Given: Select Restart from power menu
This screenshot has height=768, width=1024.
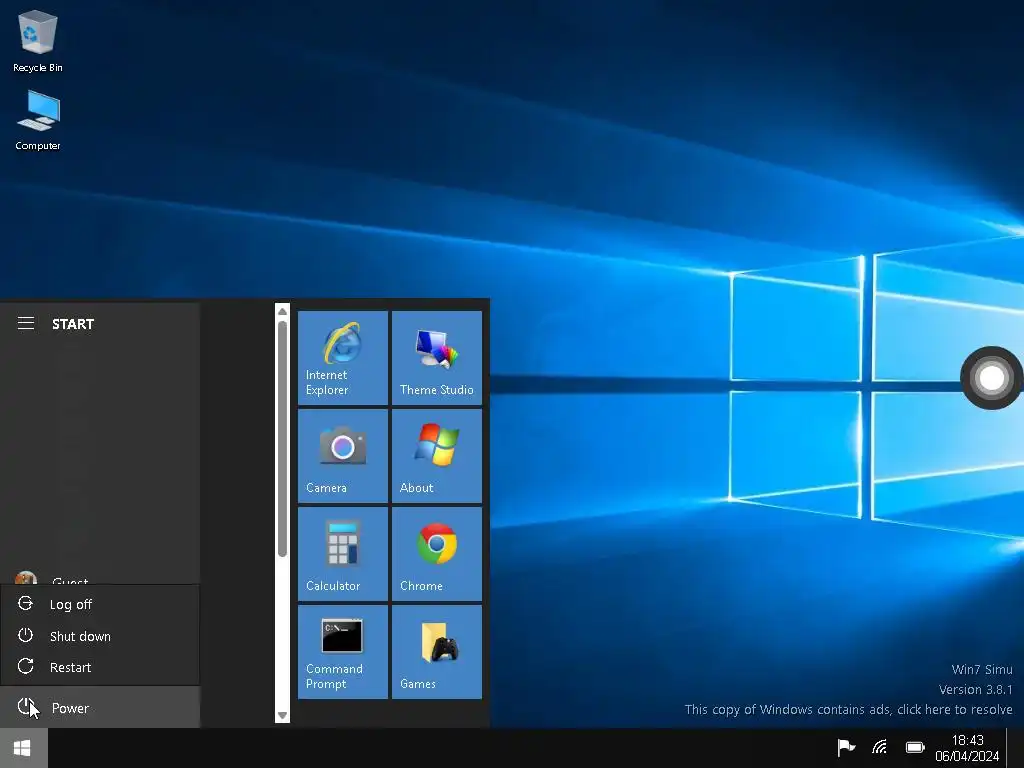Looking at the screenshot, I should point(100,667).
